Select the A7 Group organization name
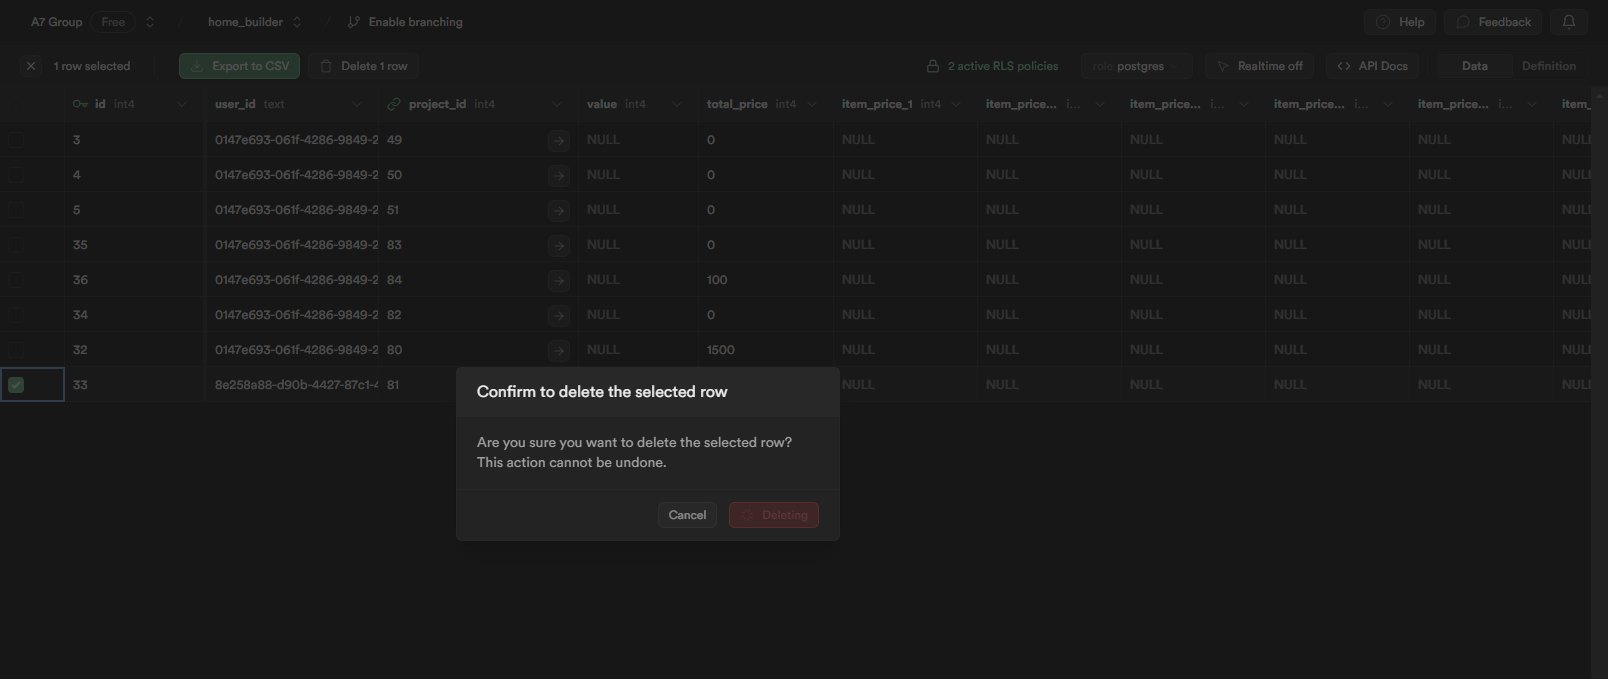The image size is (1608, 679). 57,22
